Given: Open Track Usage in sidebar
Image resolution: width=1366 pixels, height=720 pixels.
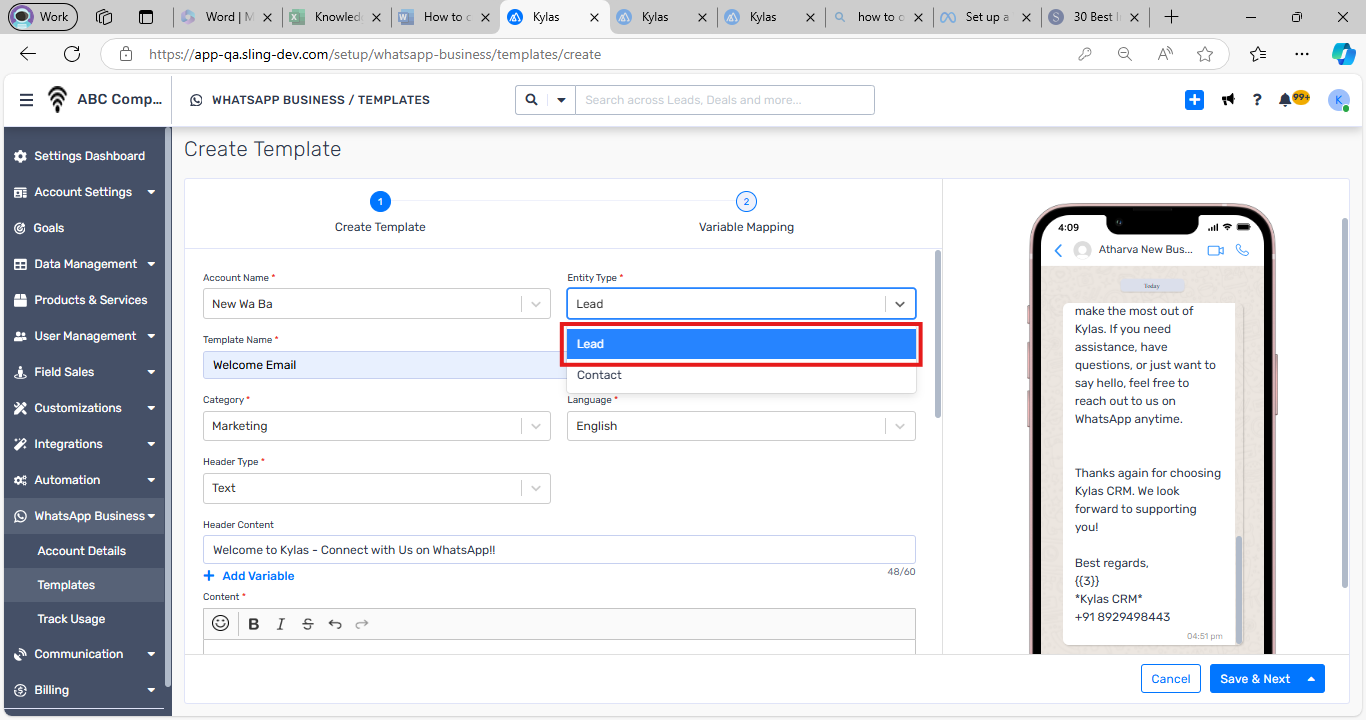Looking at the screenshot, I should click(71, 619).
